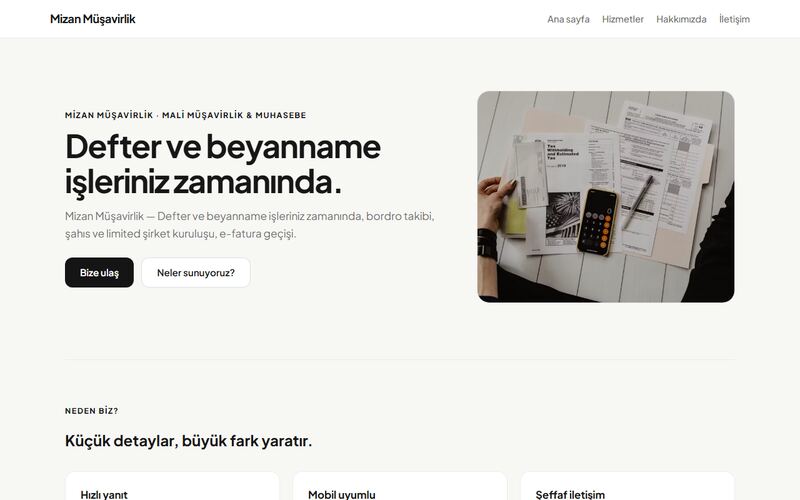Viewport: 800px width, 500px height.
Task: Click the Mali Müşavirlik & Muhasebe tagline
Action: 185,115
